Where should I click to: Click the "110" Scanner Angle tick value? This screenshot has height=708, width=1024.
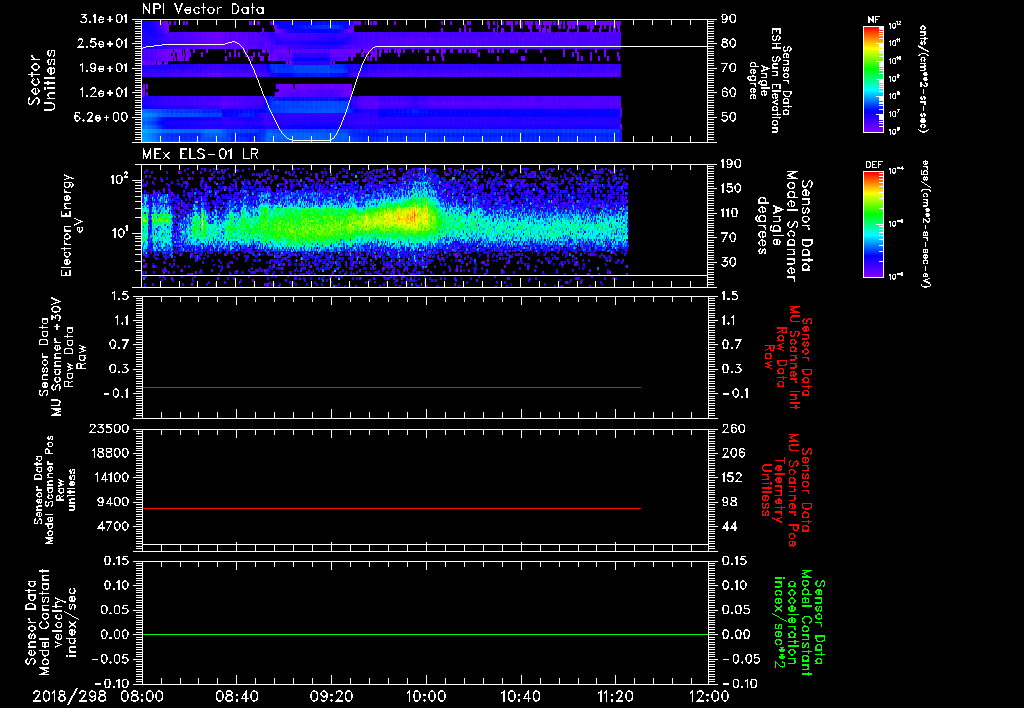tap(731, 213)
